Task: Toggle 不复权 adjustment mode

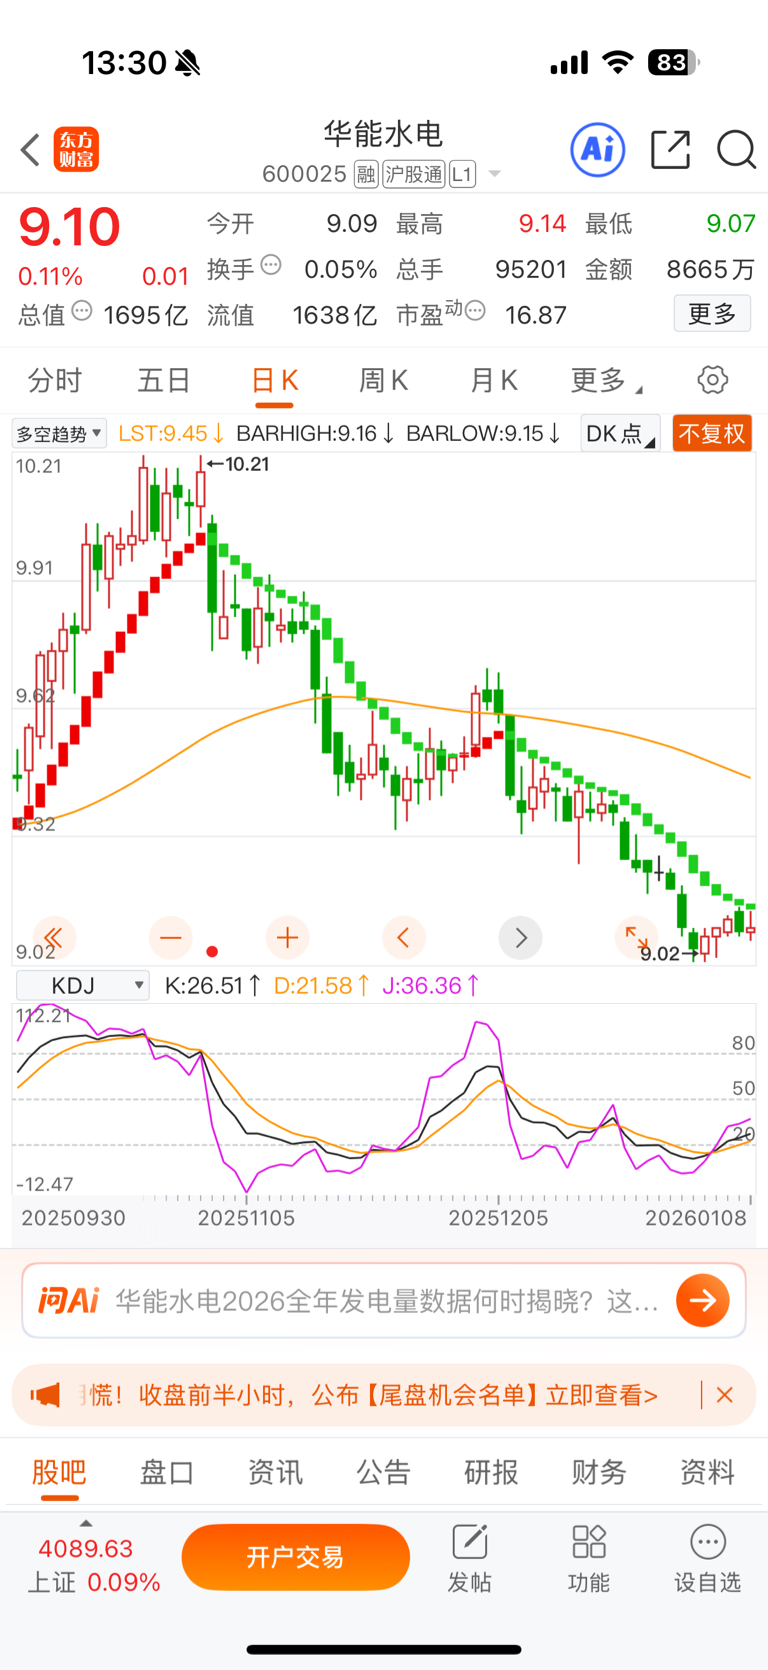Action: pyautogui.click(x=712, y=433)
